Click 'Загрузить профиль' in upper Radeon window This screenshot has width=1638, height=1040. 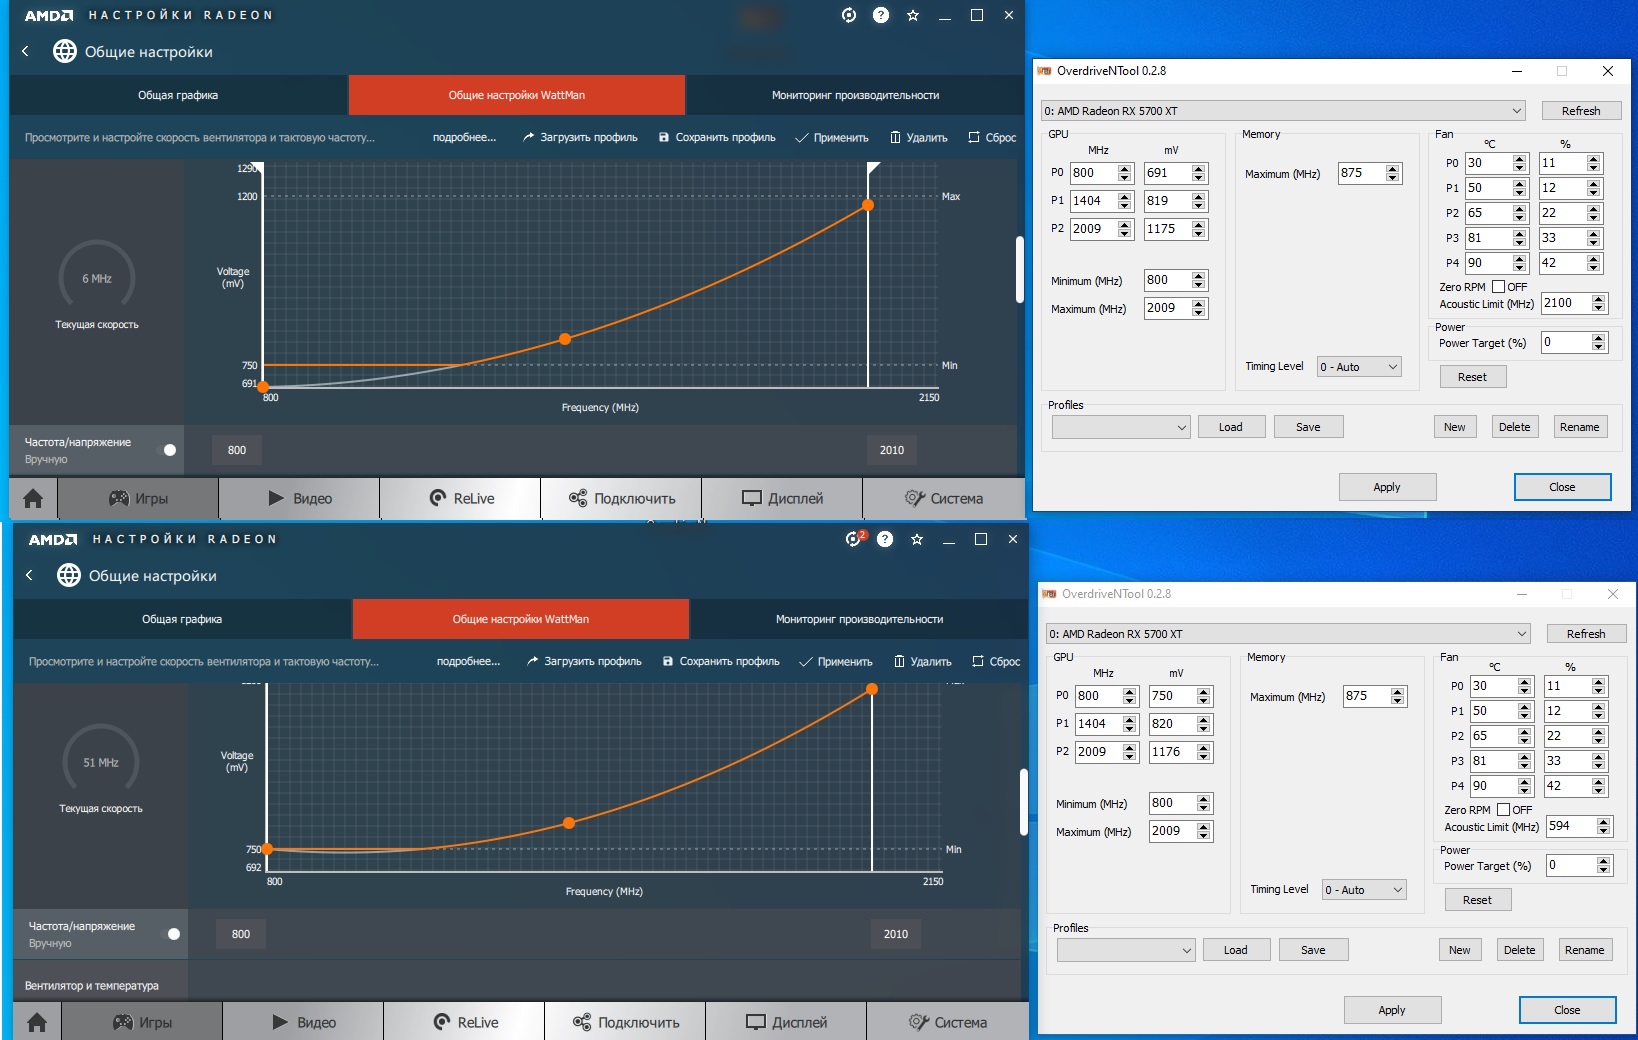580,138
